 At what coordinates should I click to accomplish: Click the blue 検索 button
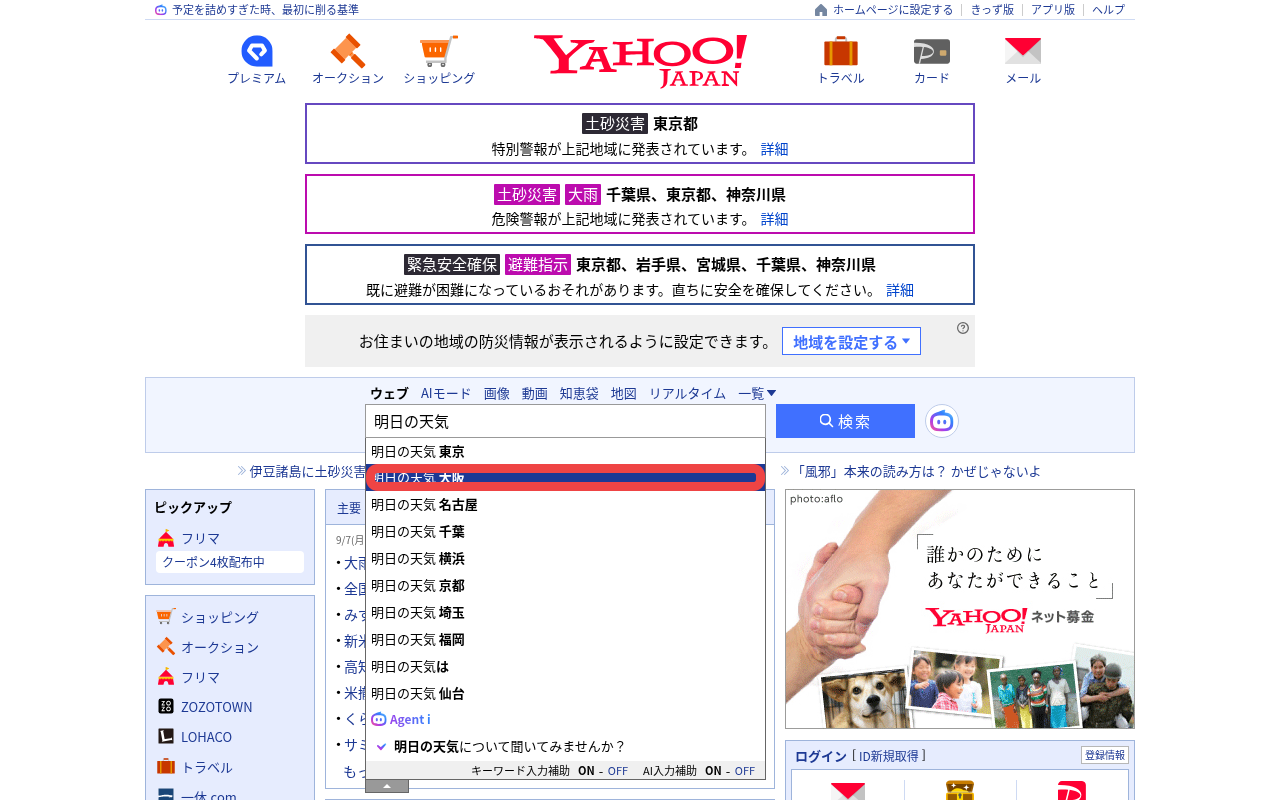pyautogui.click(x=845, y=421)
